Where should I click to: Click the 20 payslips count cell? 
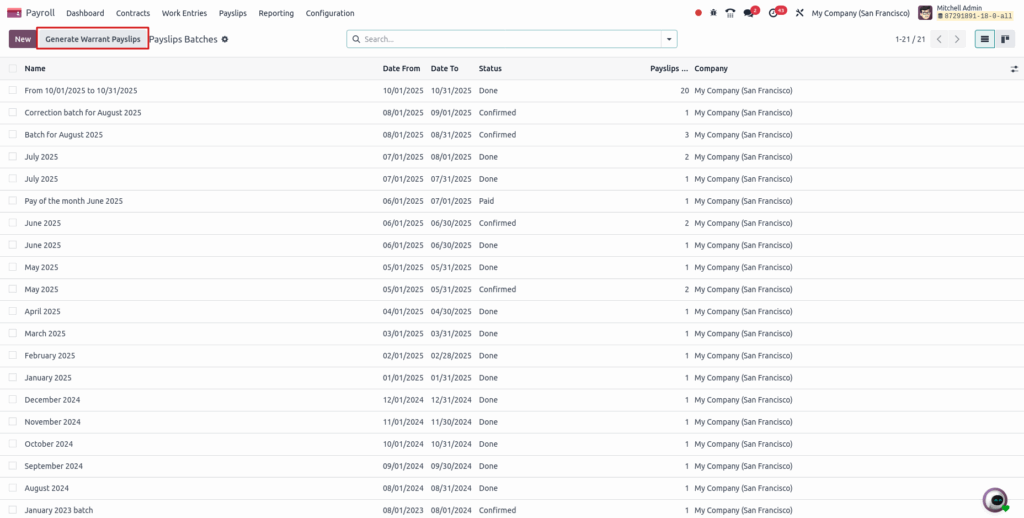[x=684, y=91]
